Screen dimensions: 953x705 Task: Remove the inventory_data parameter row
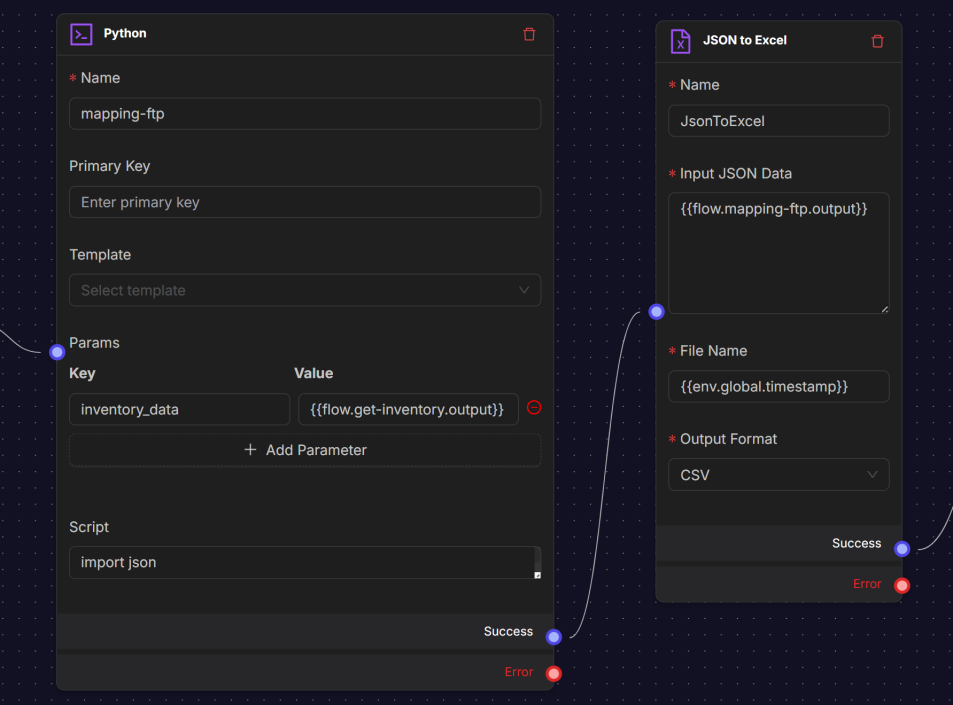pyautogui.click(x=534, y=408)
